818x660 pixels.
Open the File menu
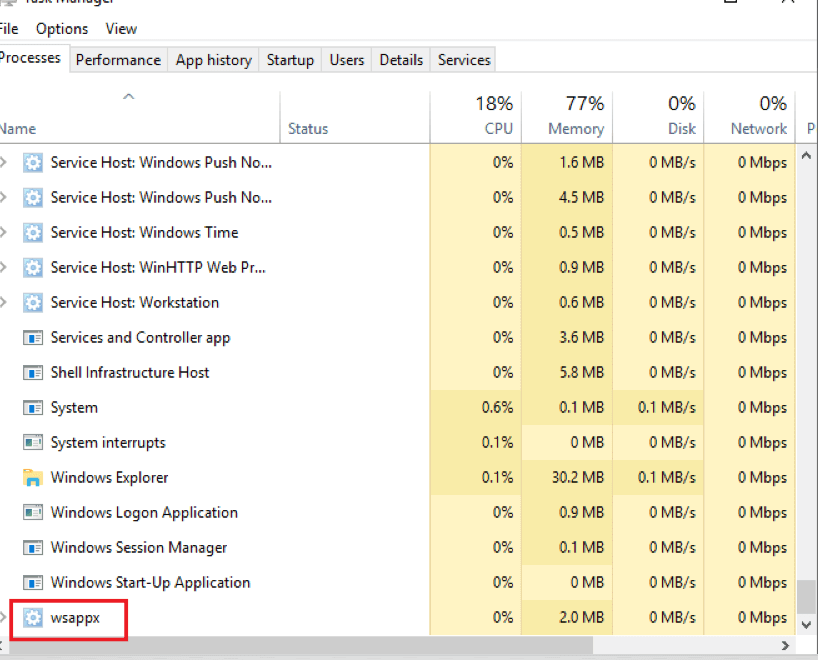8,29
